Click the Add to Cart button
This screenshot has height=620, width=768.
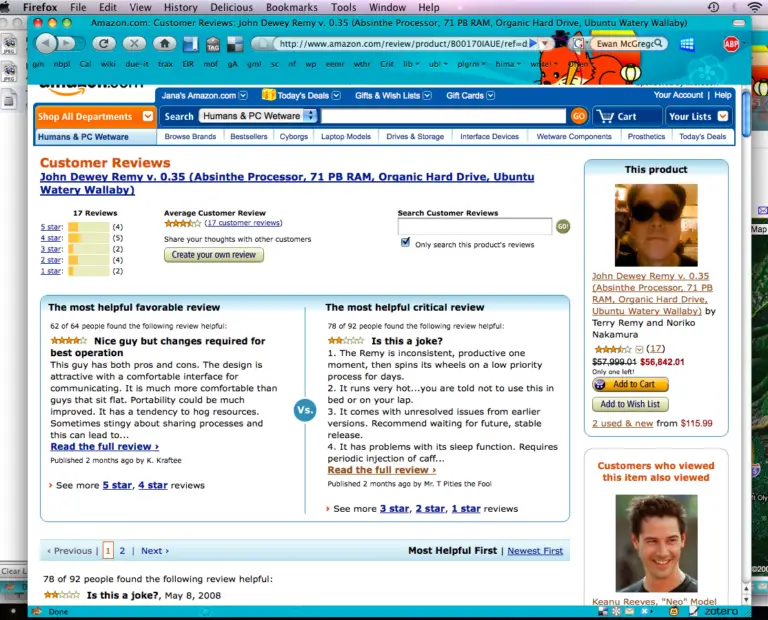pos(630,384)
